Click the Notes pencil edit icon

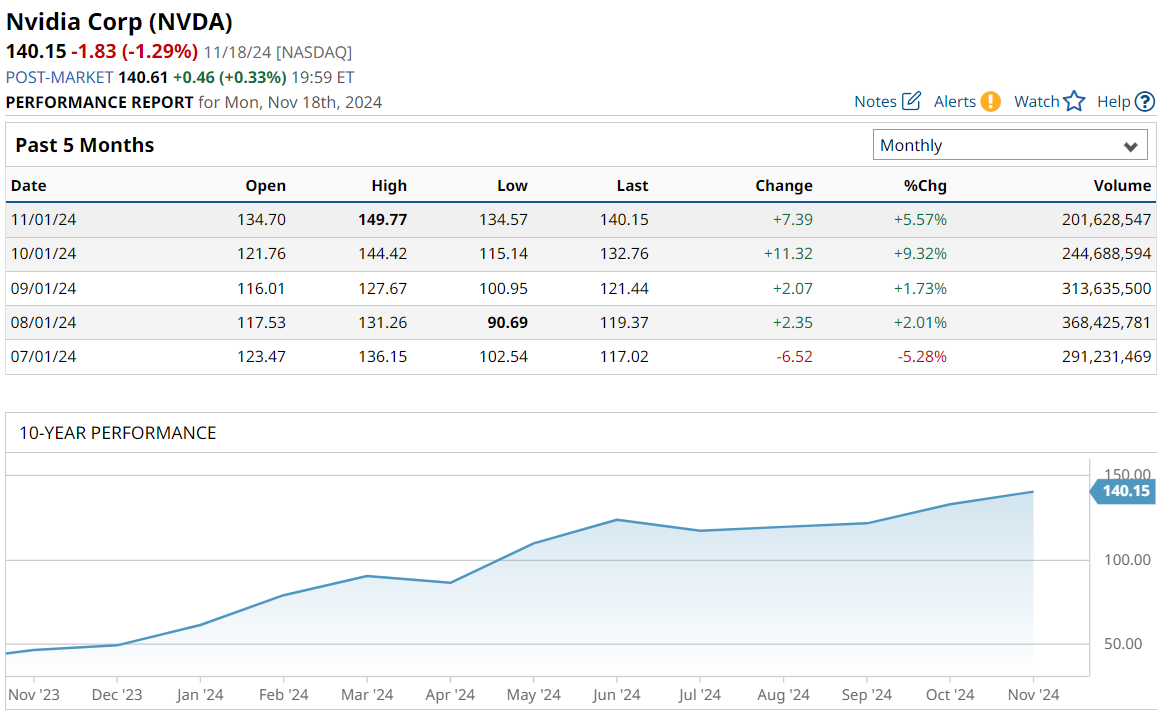pyautogui.click(x=911, y=101)
